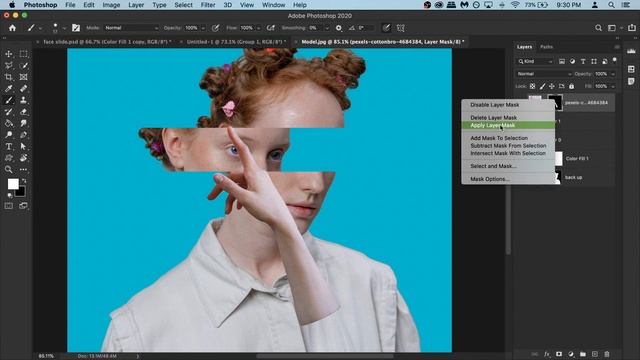Image resolution: width=640 pixels, height=360 pixels.
Task: Select the Frame tool
Action: coord(24,77)
